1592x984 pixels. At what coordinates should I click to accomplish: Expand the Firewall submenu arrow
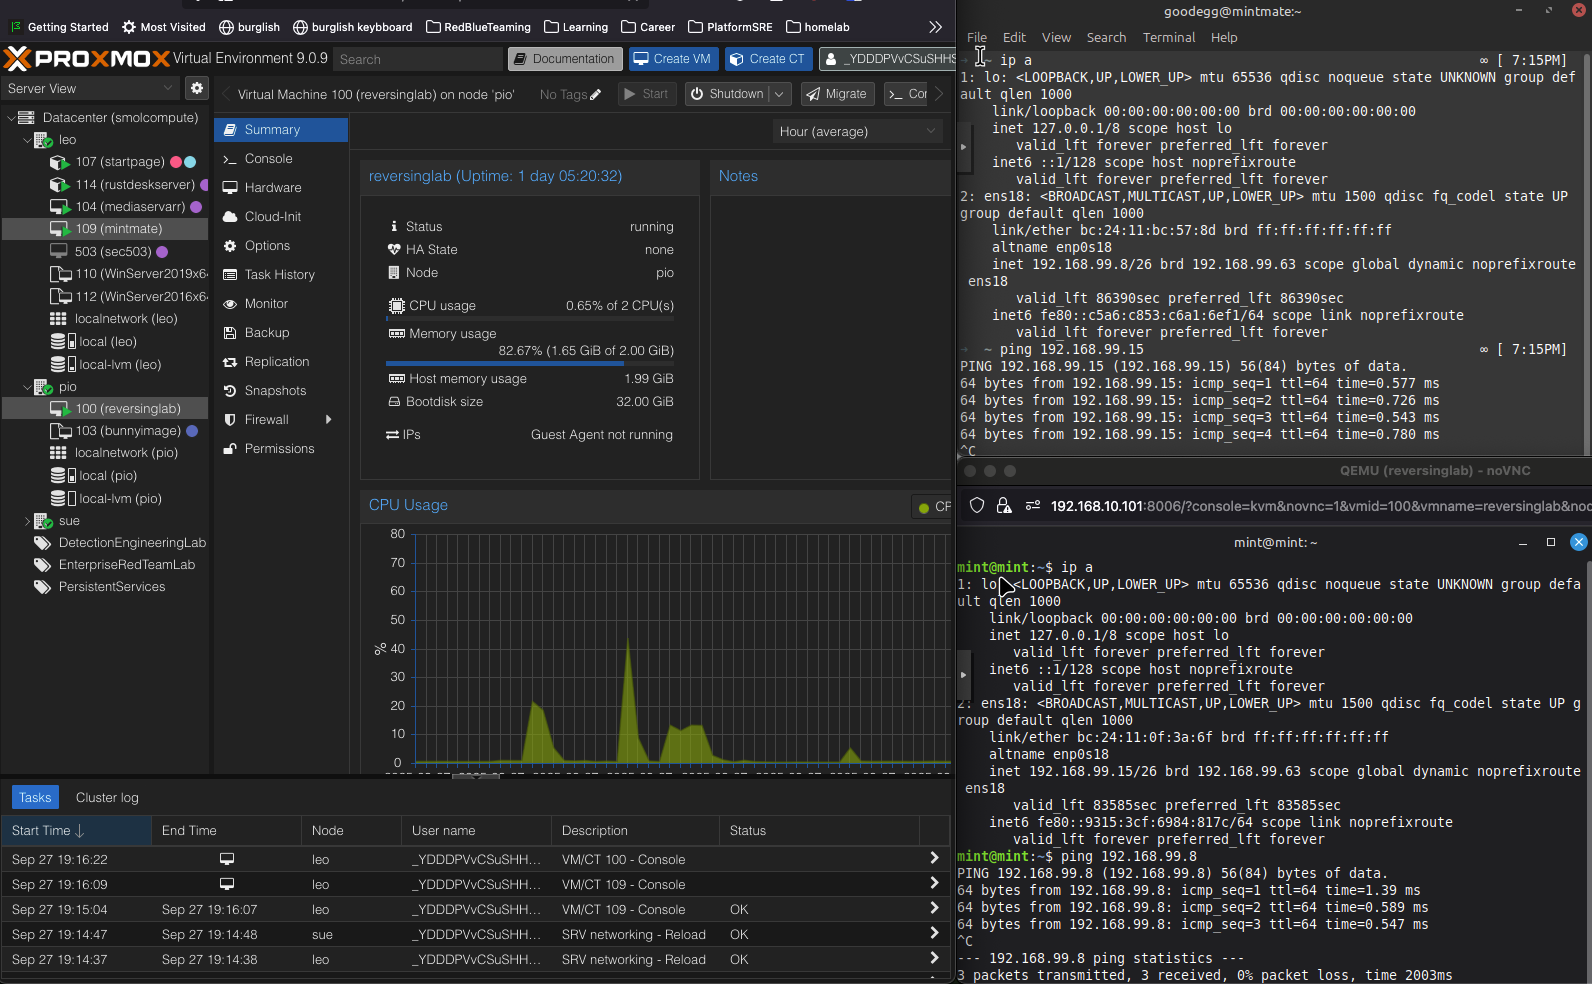click(x=328, y=420)
